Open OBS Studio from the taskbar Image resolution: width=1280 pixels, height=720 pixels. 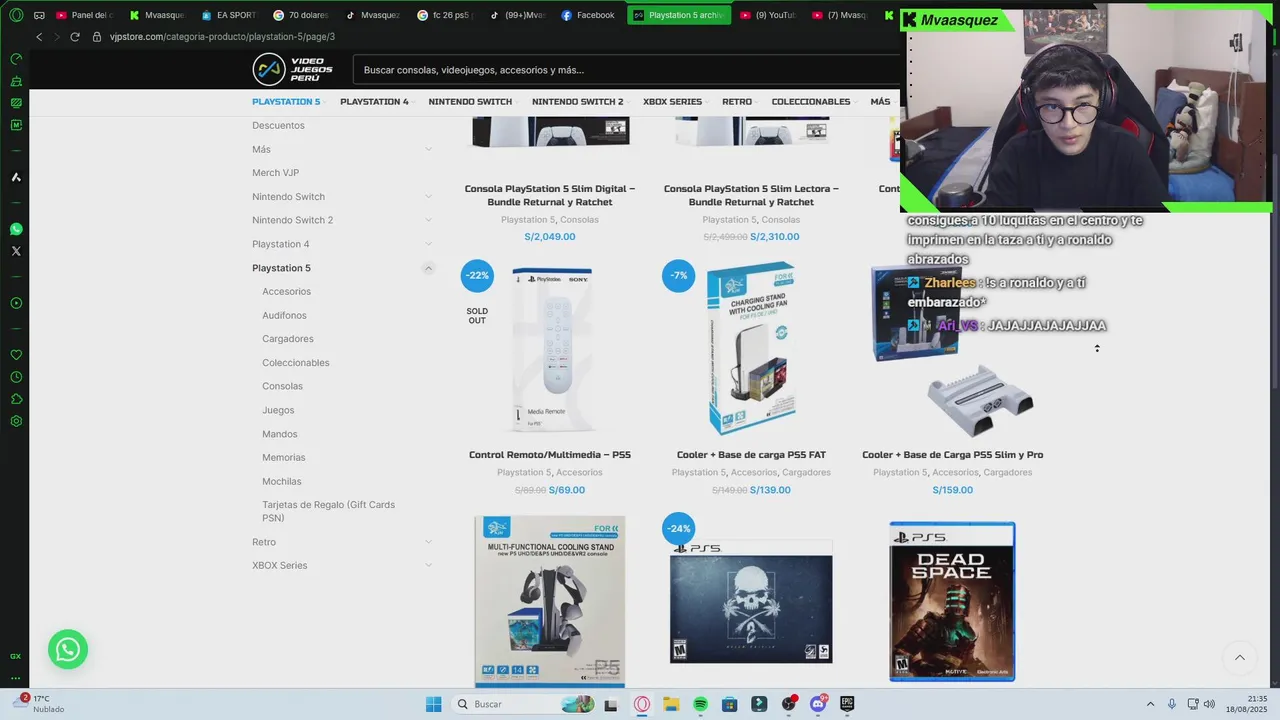click(x=789, y=704)
